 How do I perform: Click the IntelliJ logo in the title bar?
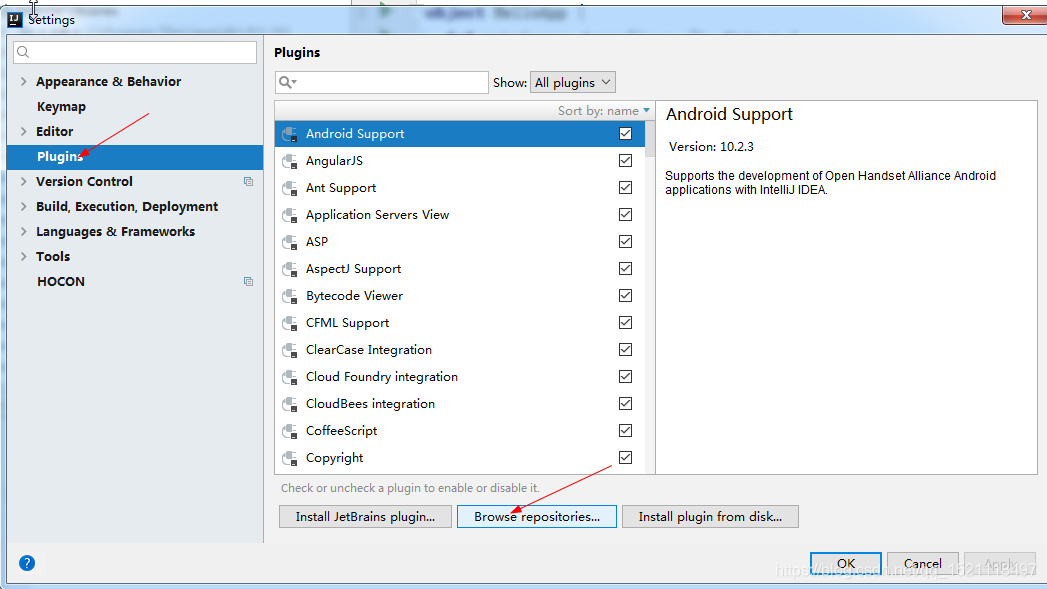15,19
